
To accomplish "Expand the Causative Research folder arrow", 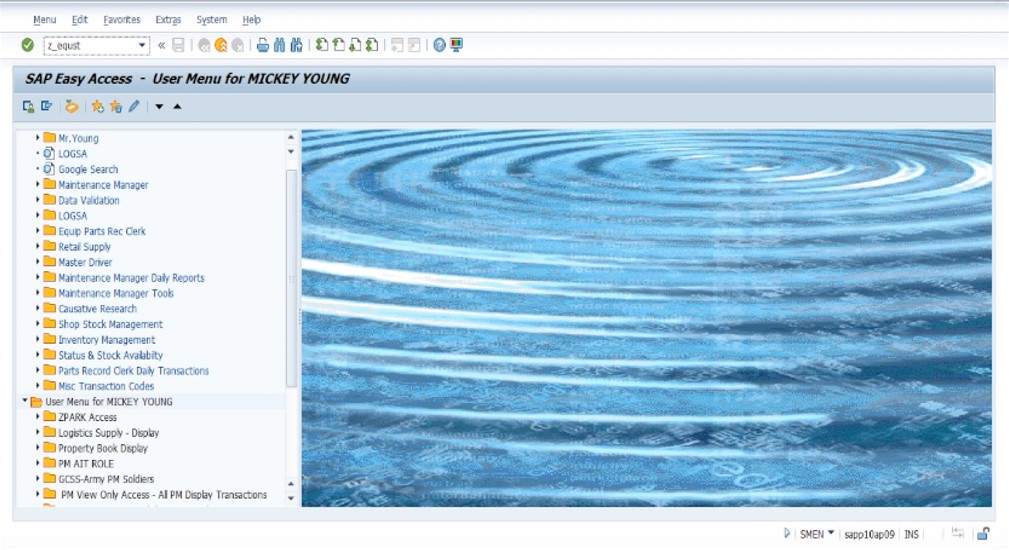I will click(x=37, y=308).
